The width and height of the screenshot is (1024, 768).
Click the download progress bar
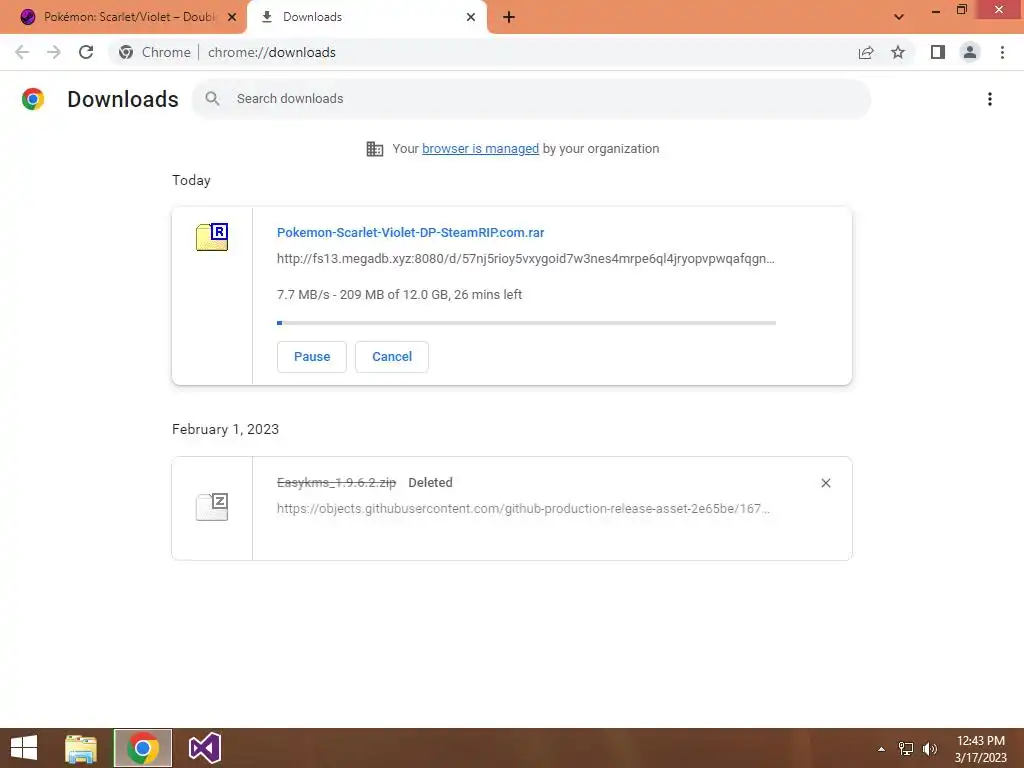click(x=526, y=323)
